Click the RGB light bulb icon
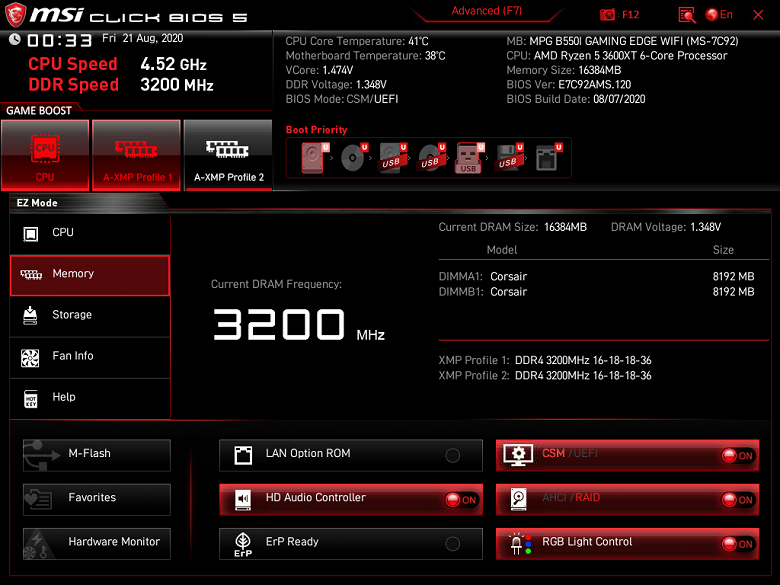The height and width of the screenshot is (585, 780). [520, 544]
